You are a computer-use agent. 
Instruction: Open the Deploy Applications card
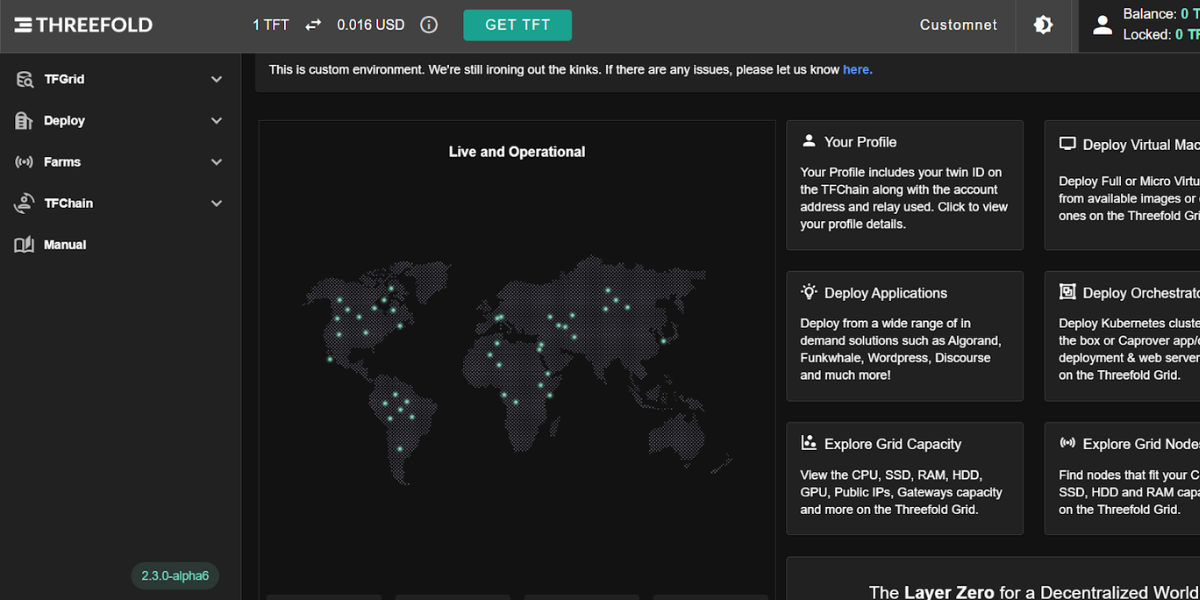click(x=904, y=336)
